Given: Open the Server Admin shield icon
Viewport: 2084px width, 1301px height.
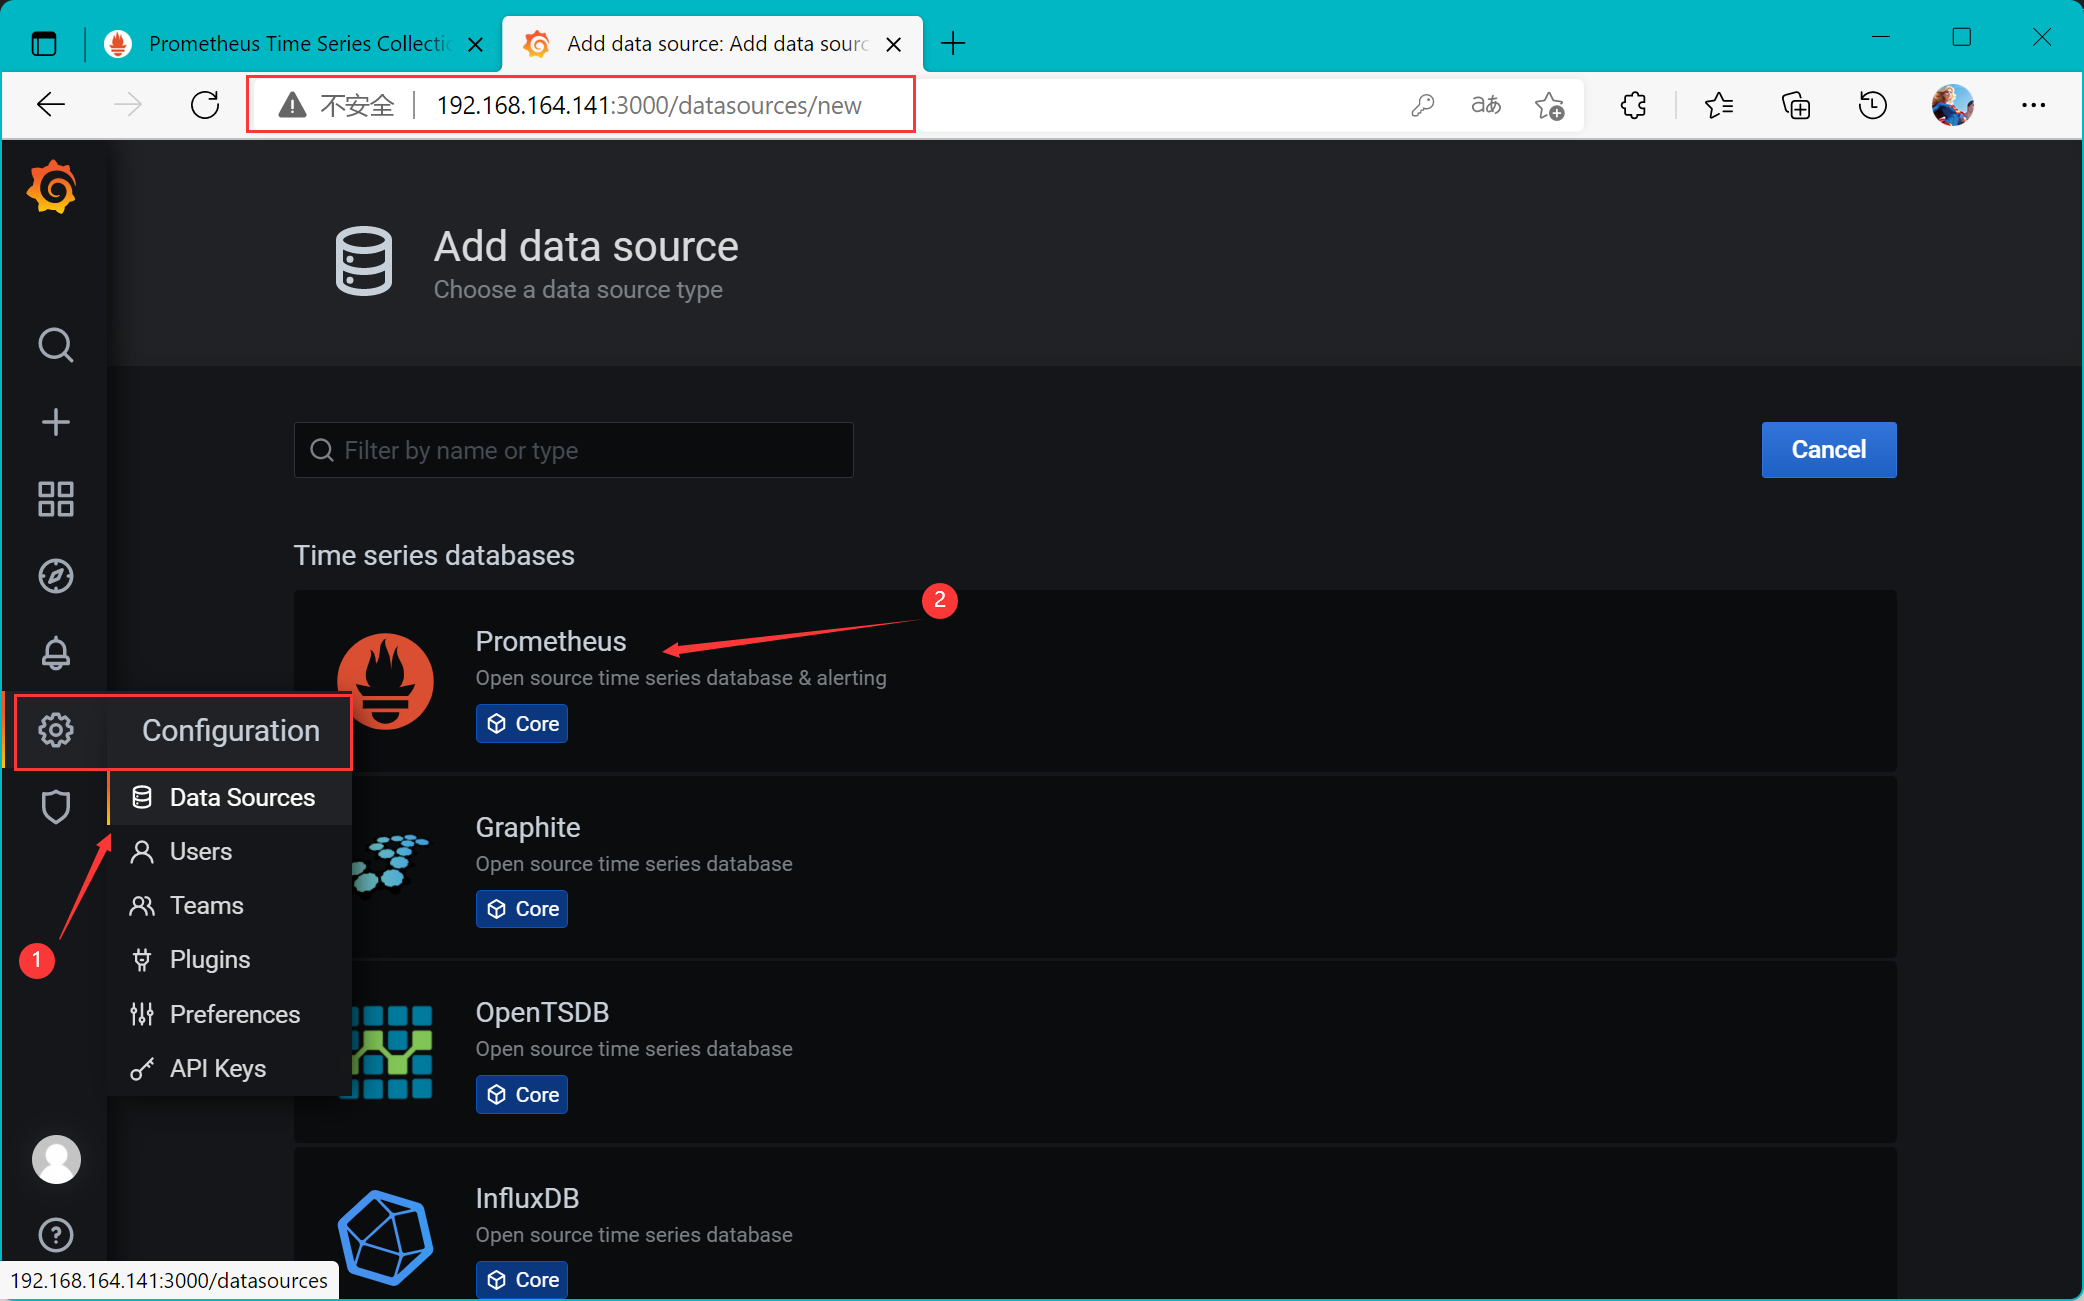Looking at the screenshot, I should pyautogui.click(x=55, y=807).
